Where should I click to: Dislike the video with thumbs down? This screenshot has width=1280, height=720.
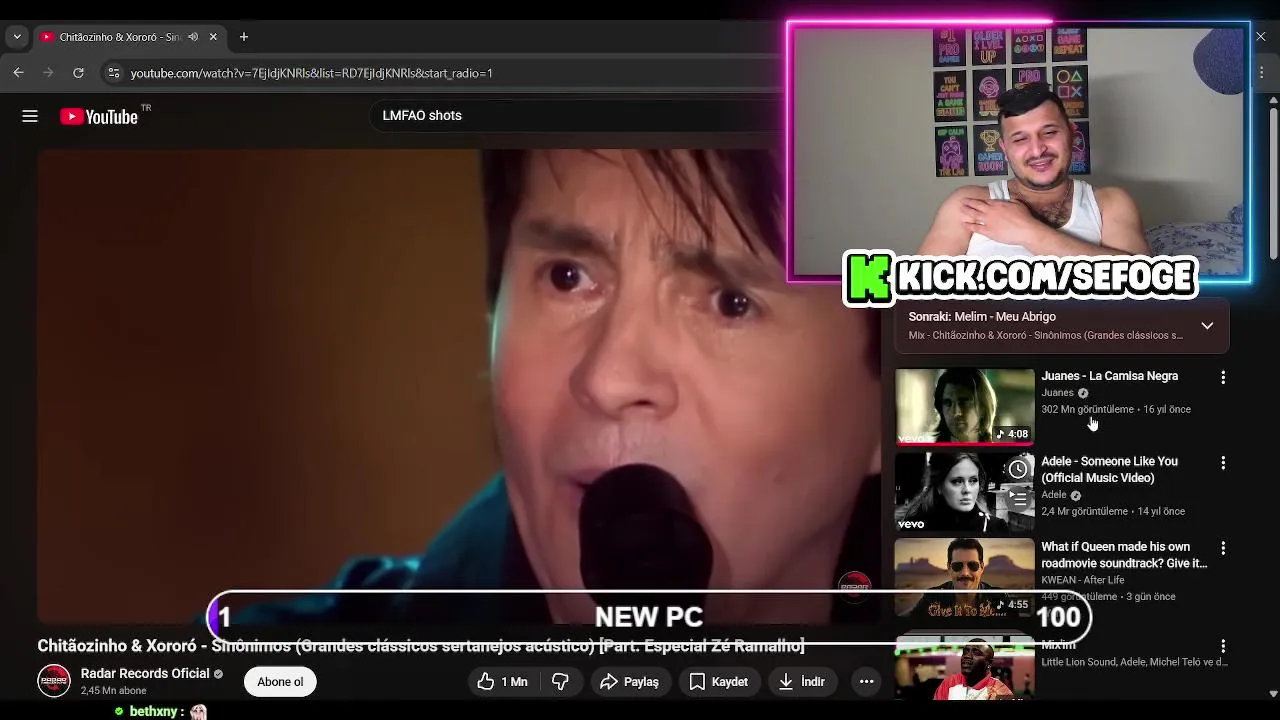point(560,682)
